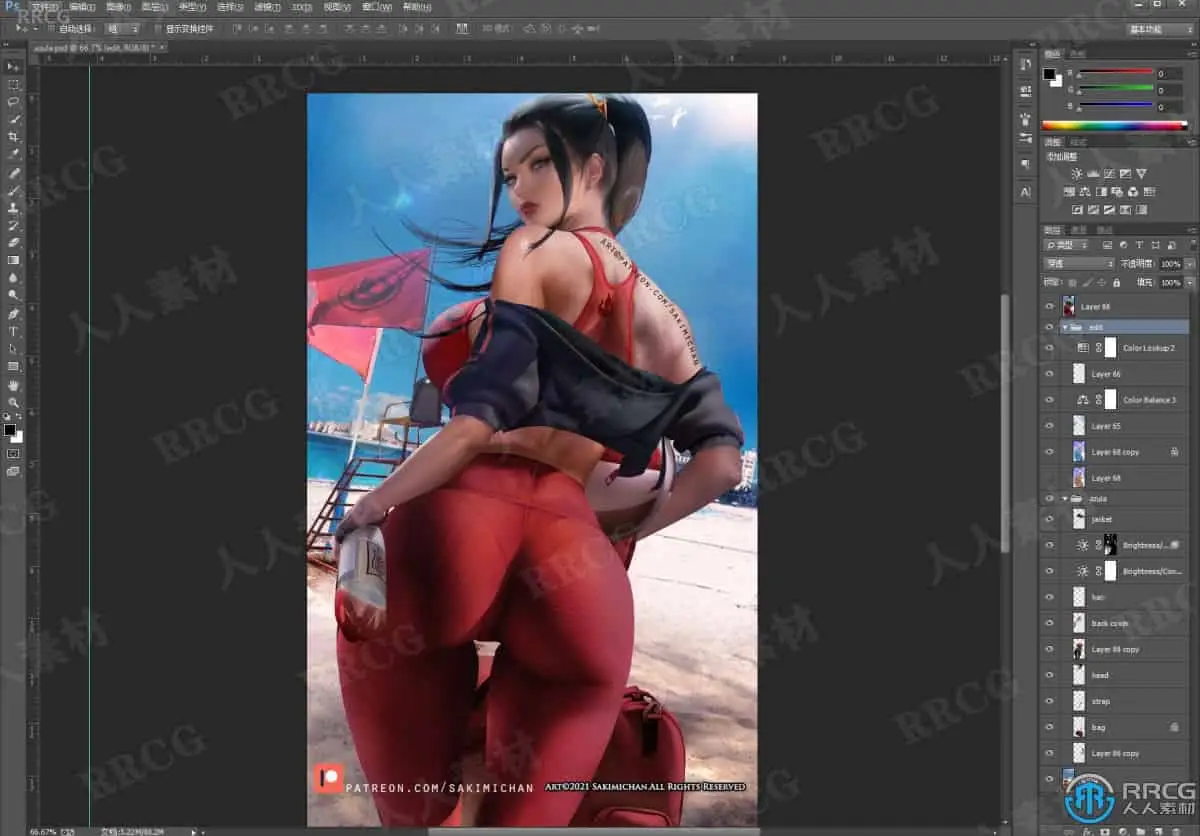Hide the head layer
The width and height of the screenshot is (1200, 836).
point(1049,675)
